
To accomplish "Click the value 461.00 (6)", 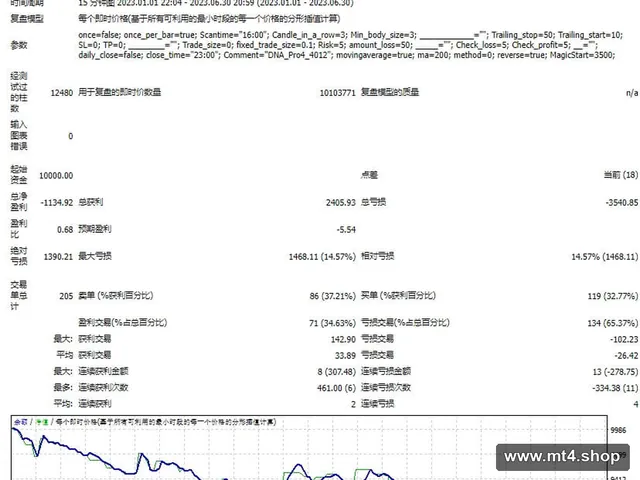I will [x=336, y=388].
